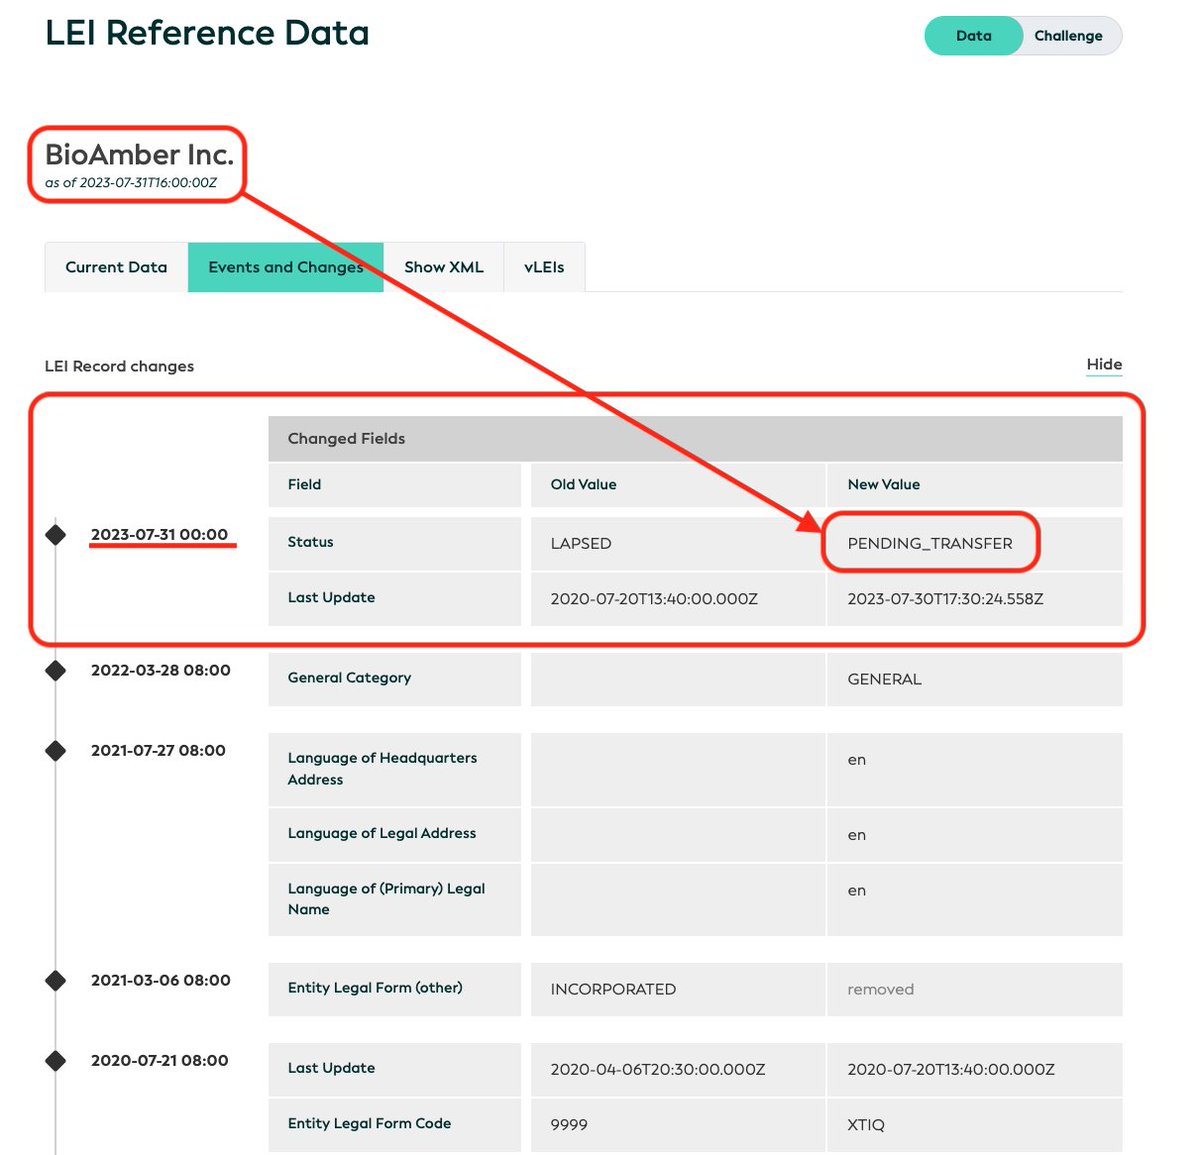Click the LEI Record changes section label

click(119, 366)
